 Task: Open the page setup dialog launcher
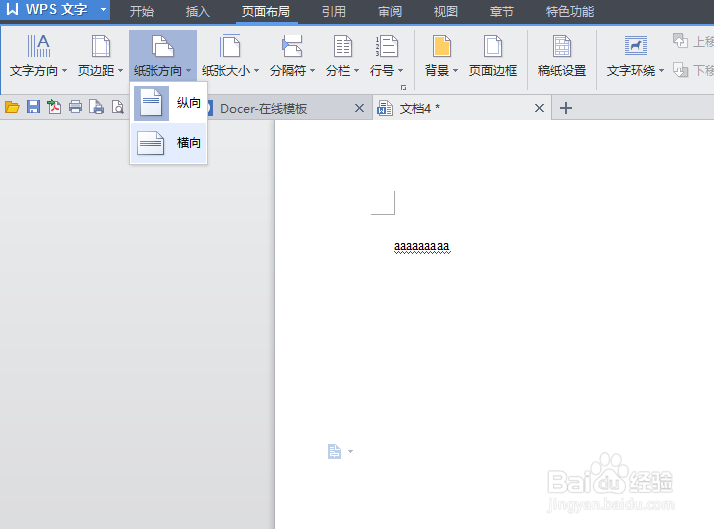(403, 87)
